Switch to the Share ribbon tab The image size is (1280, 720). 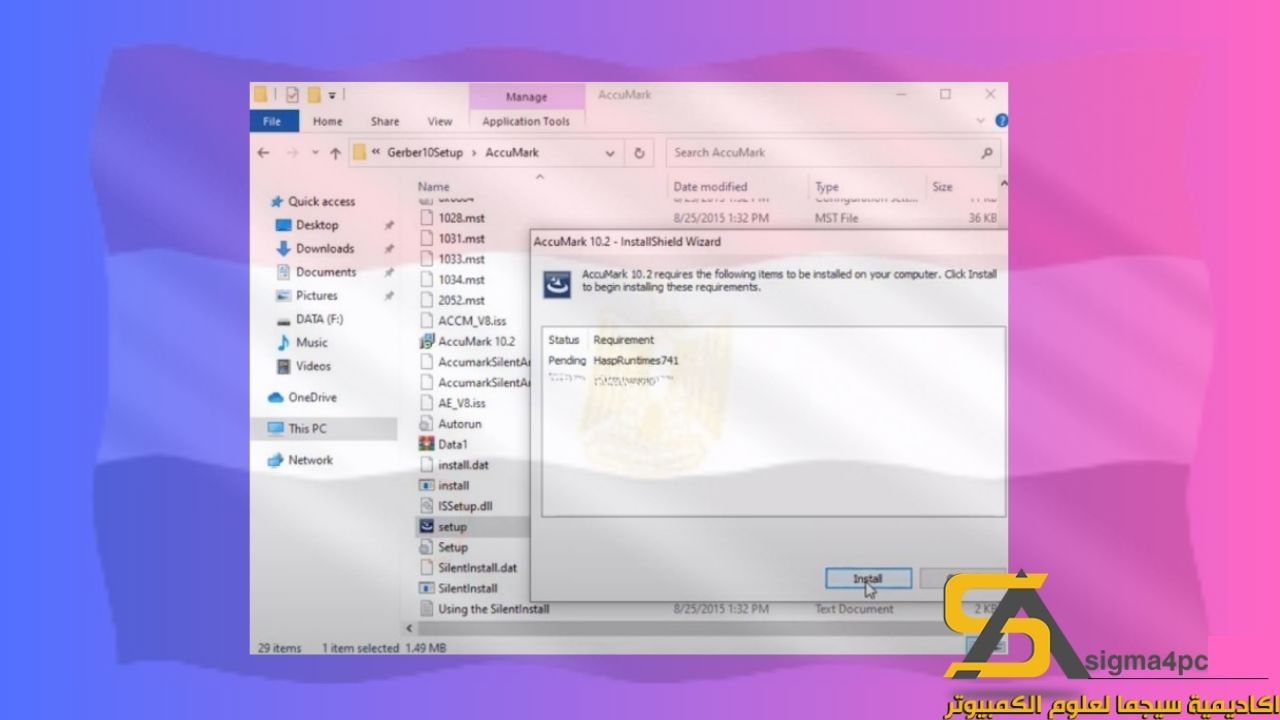pos(385,121)
